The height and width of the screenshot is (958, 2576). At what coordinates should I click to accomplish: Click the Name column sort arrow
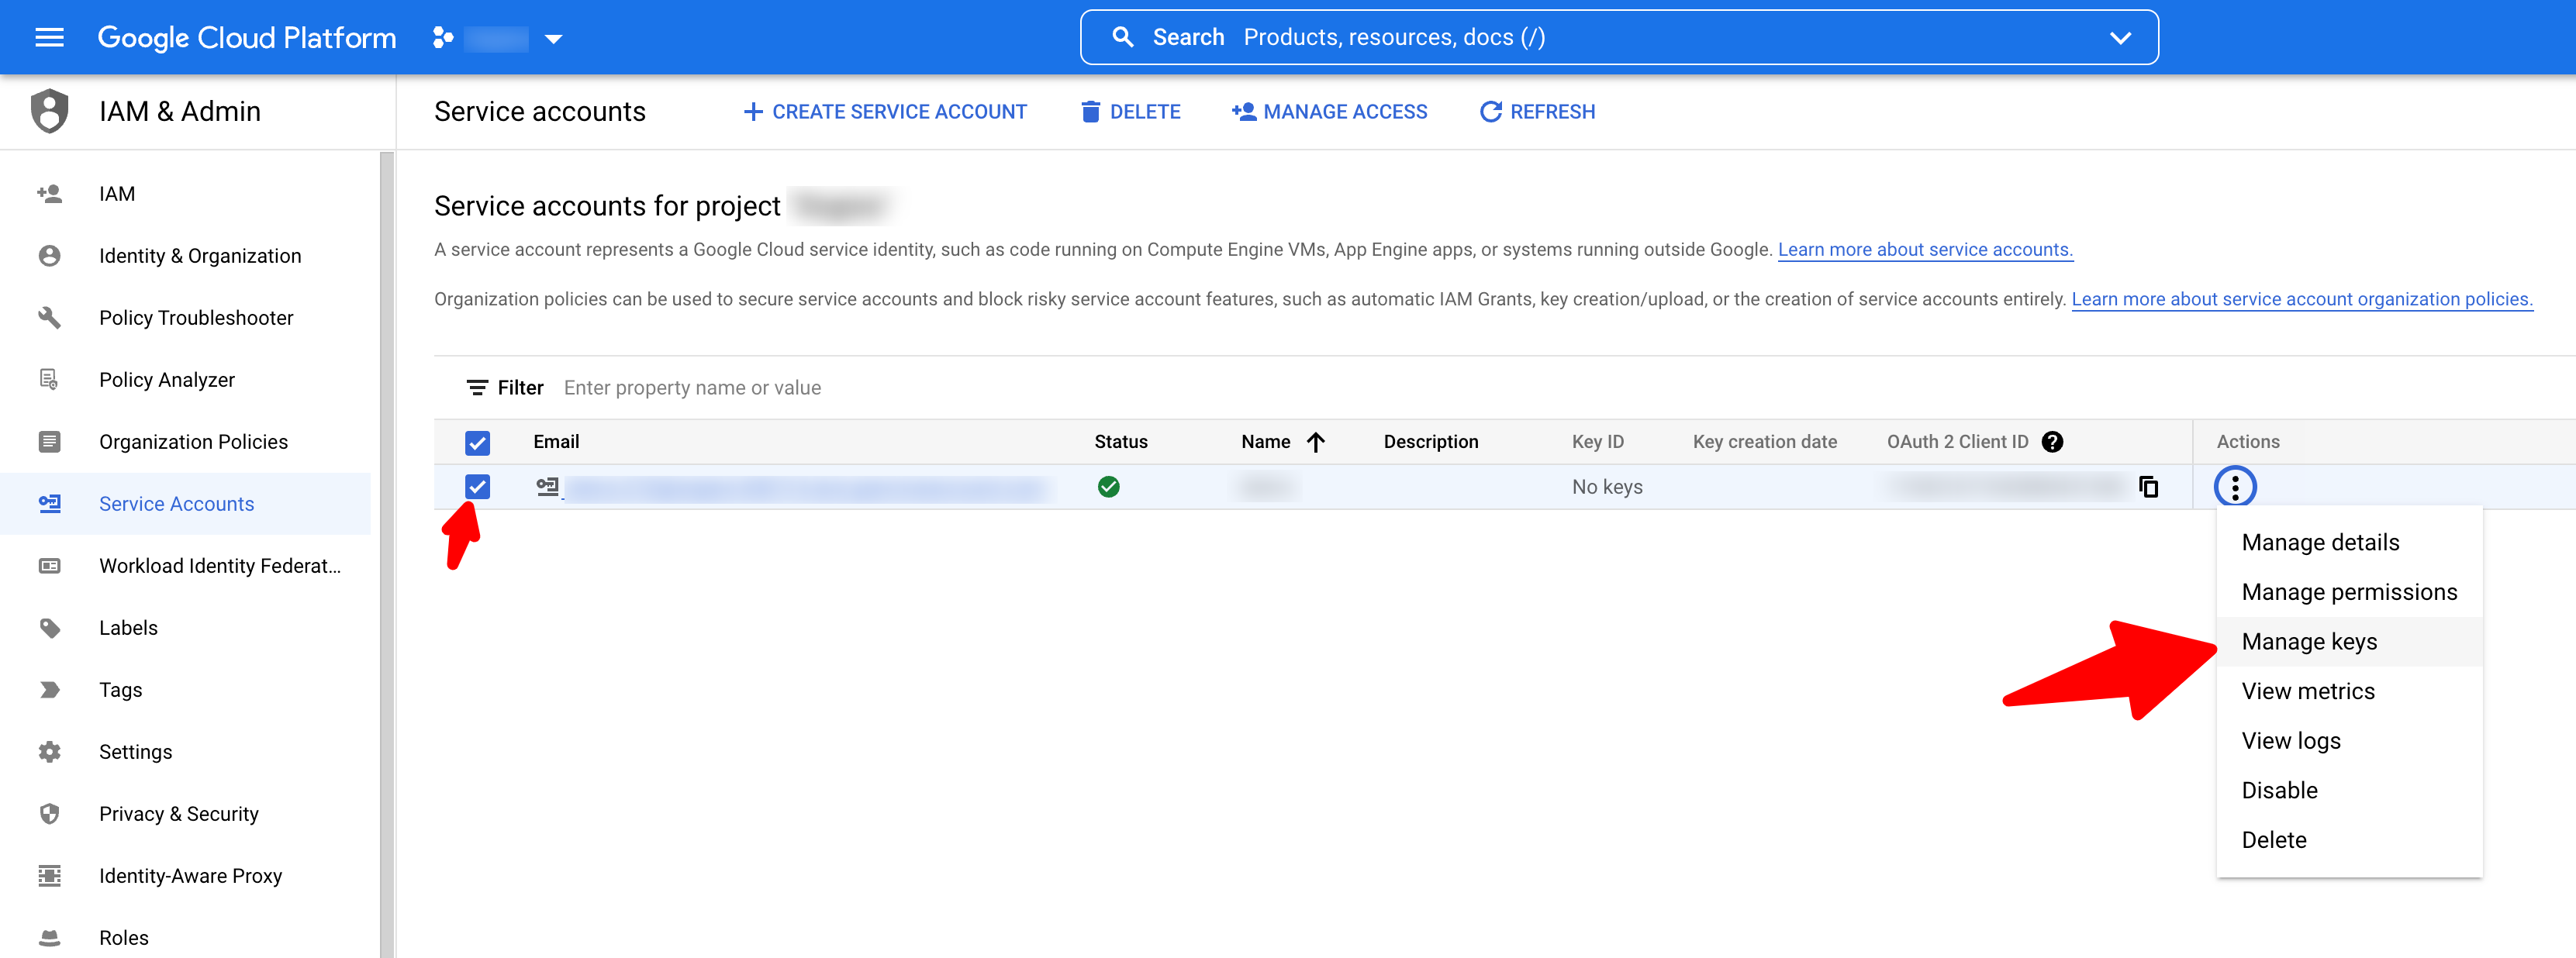(x=1315, y=442)
